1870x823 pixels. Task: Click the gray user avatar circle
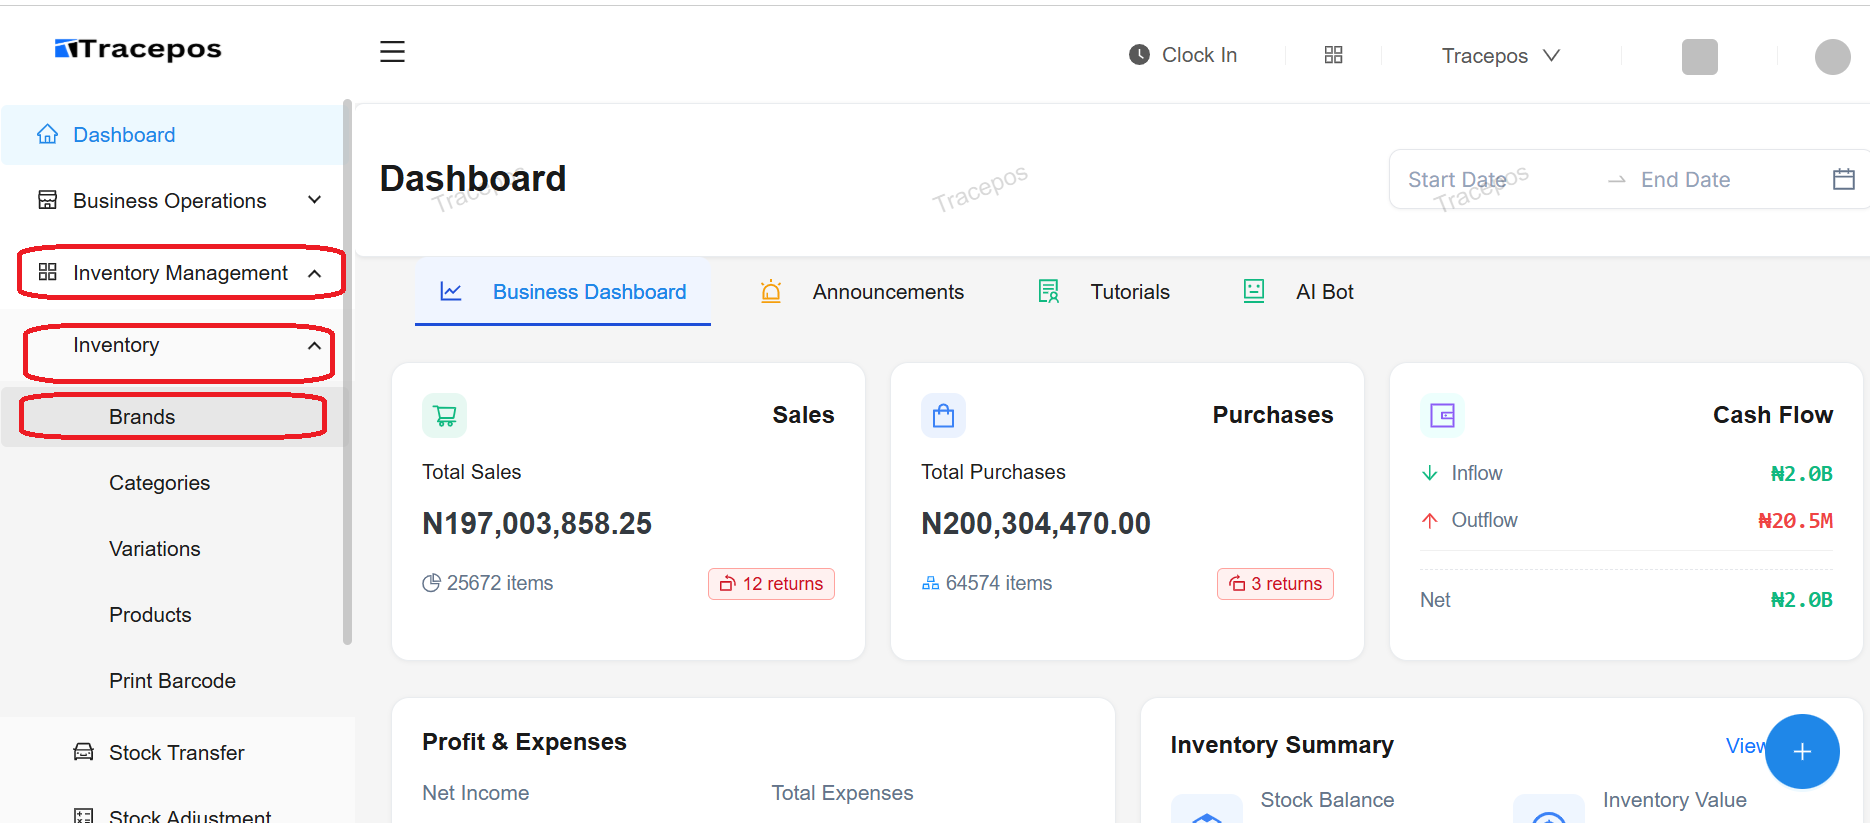point(1833,57)
